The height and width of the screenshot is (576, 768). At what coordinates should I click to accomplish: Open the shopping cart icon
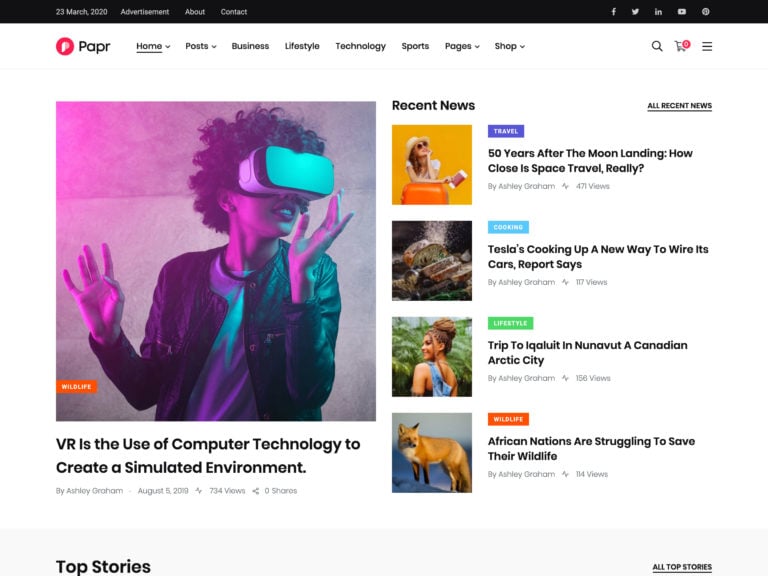682,46
